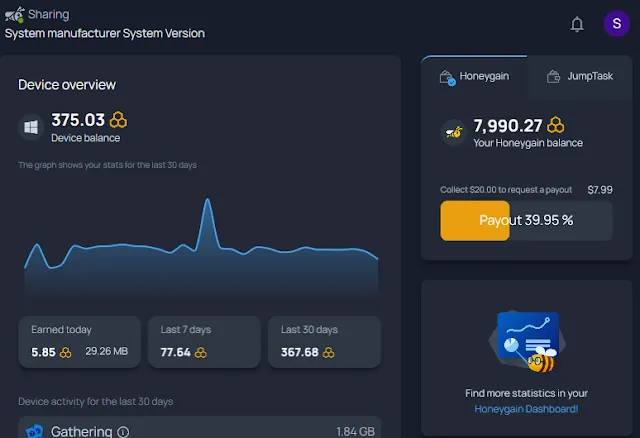The width and height of the screenshot is (640, 438).
Task: Click 'Device activity for the last 30 days'
Action: (x=96, y=401)
